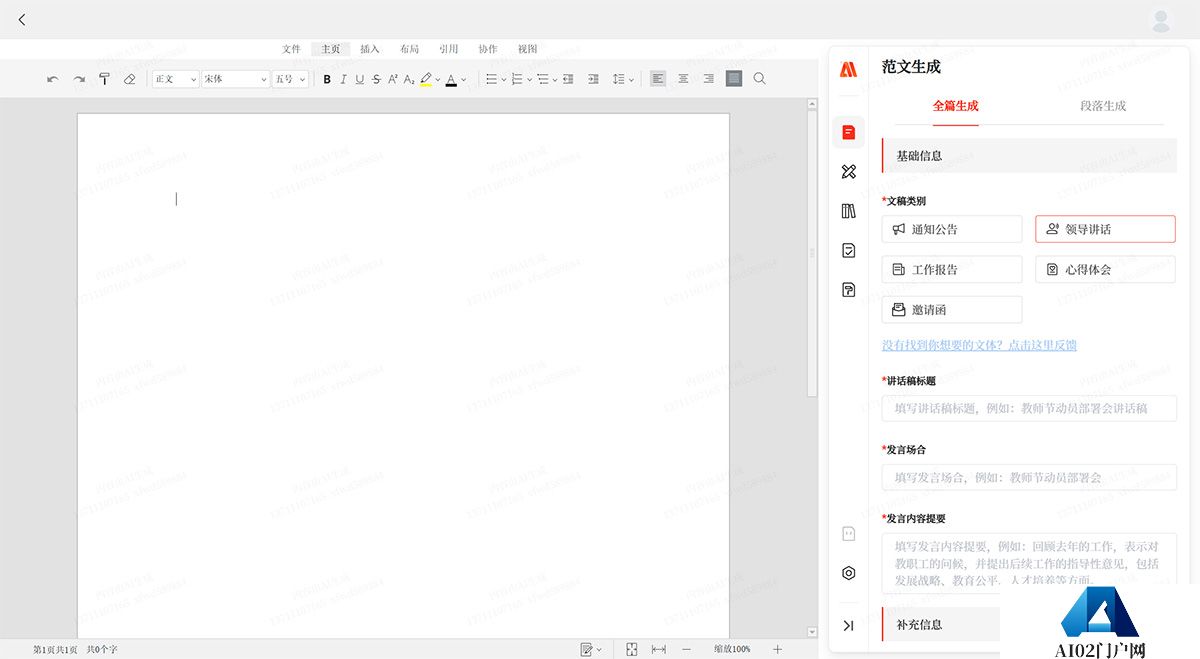
Task: Open the document template icon in sidebar
Action: tap(848, 290)
